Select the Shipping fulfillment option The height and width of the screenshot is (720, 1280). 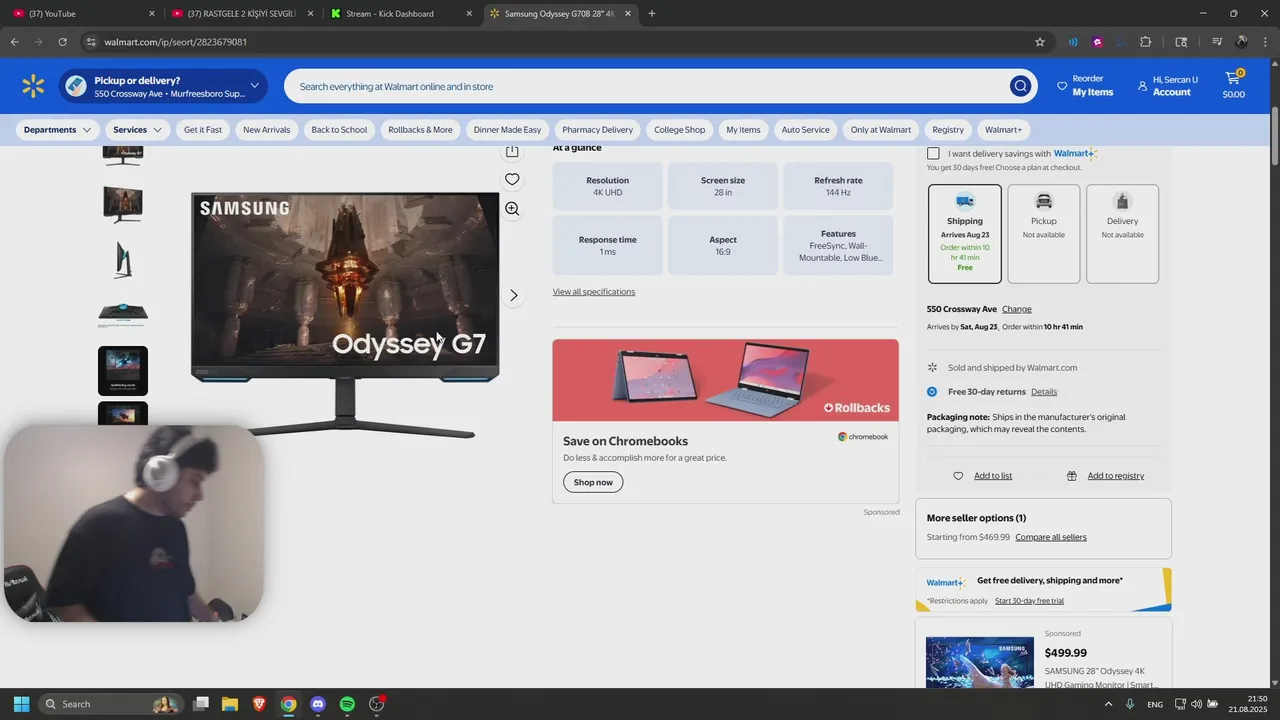tap(964, 234)
